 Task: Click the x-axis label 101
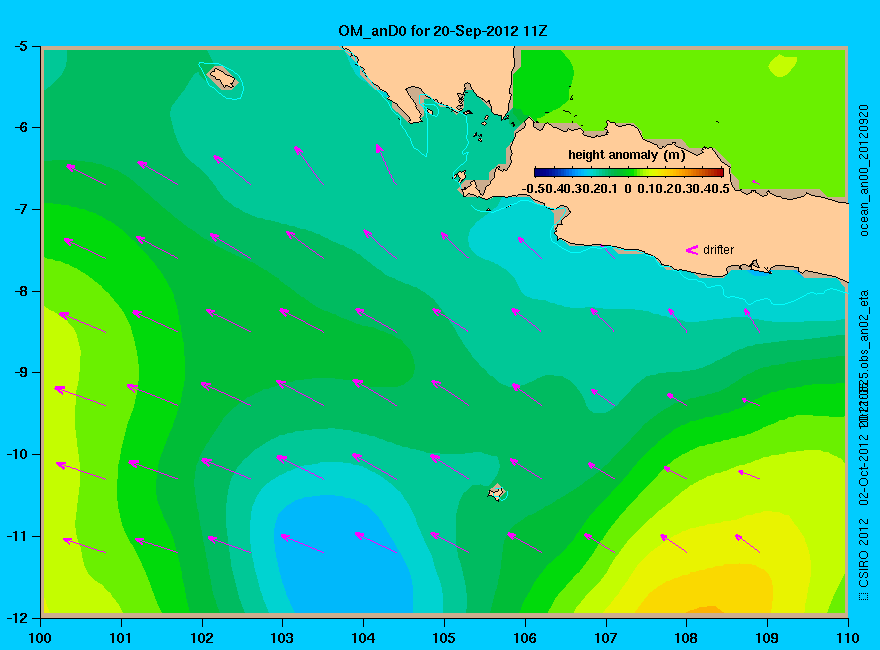coord(121,638)
